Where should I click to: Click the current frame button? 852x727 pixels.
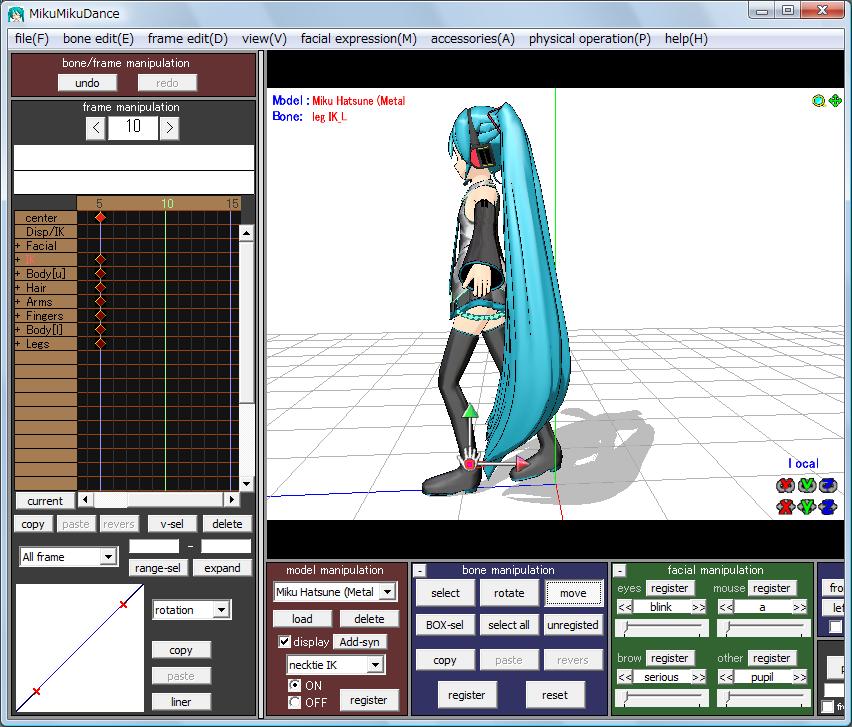click(45, 500)
